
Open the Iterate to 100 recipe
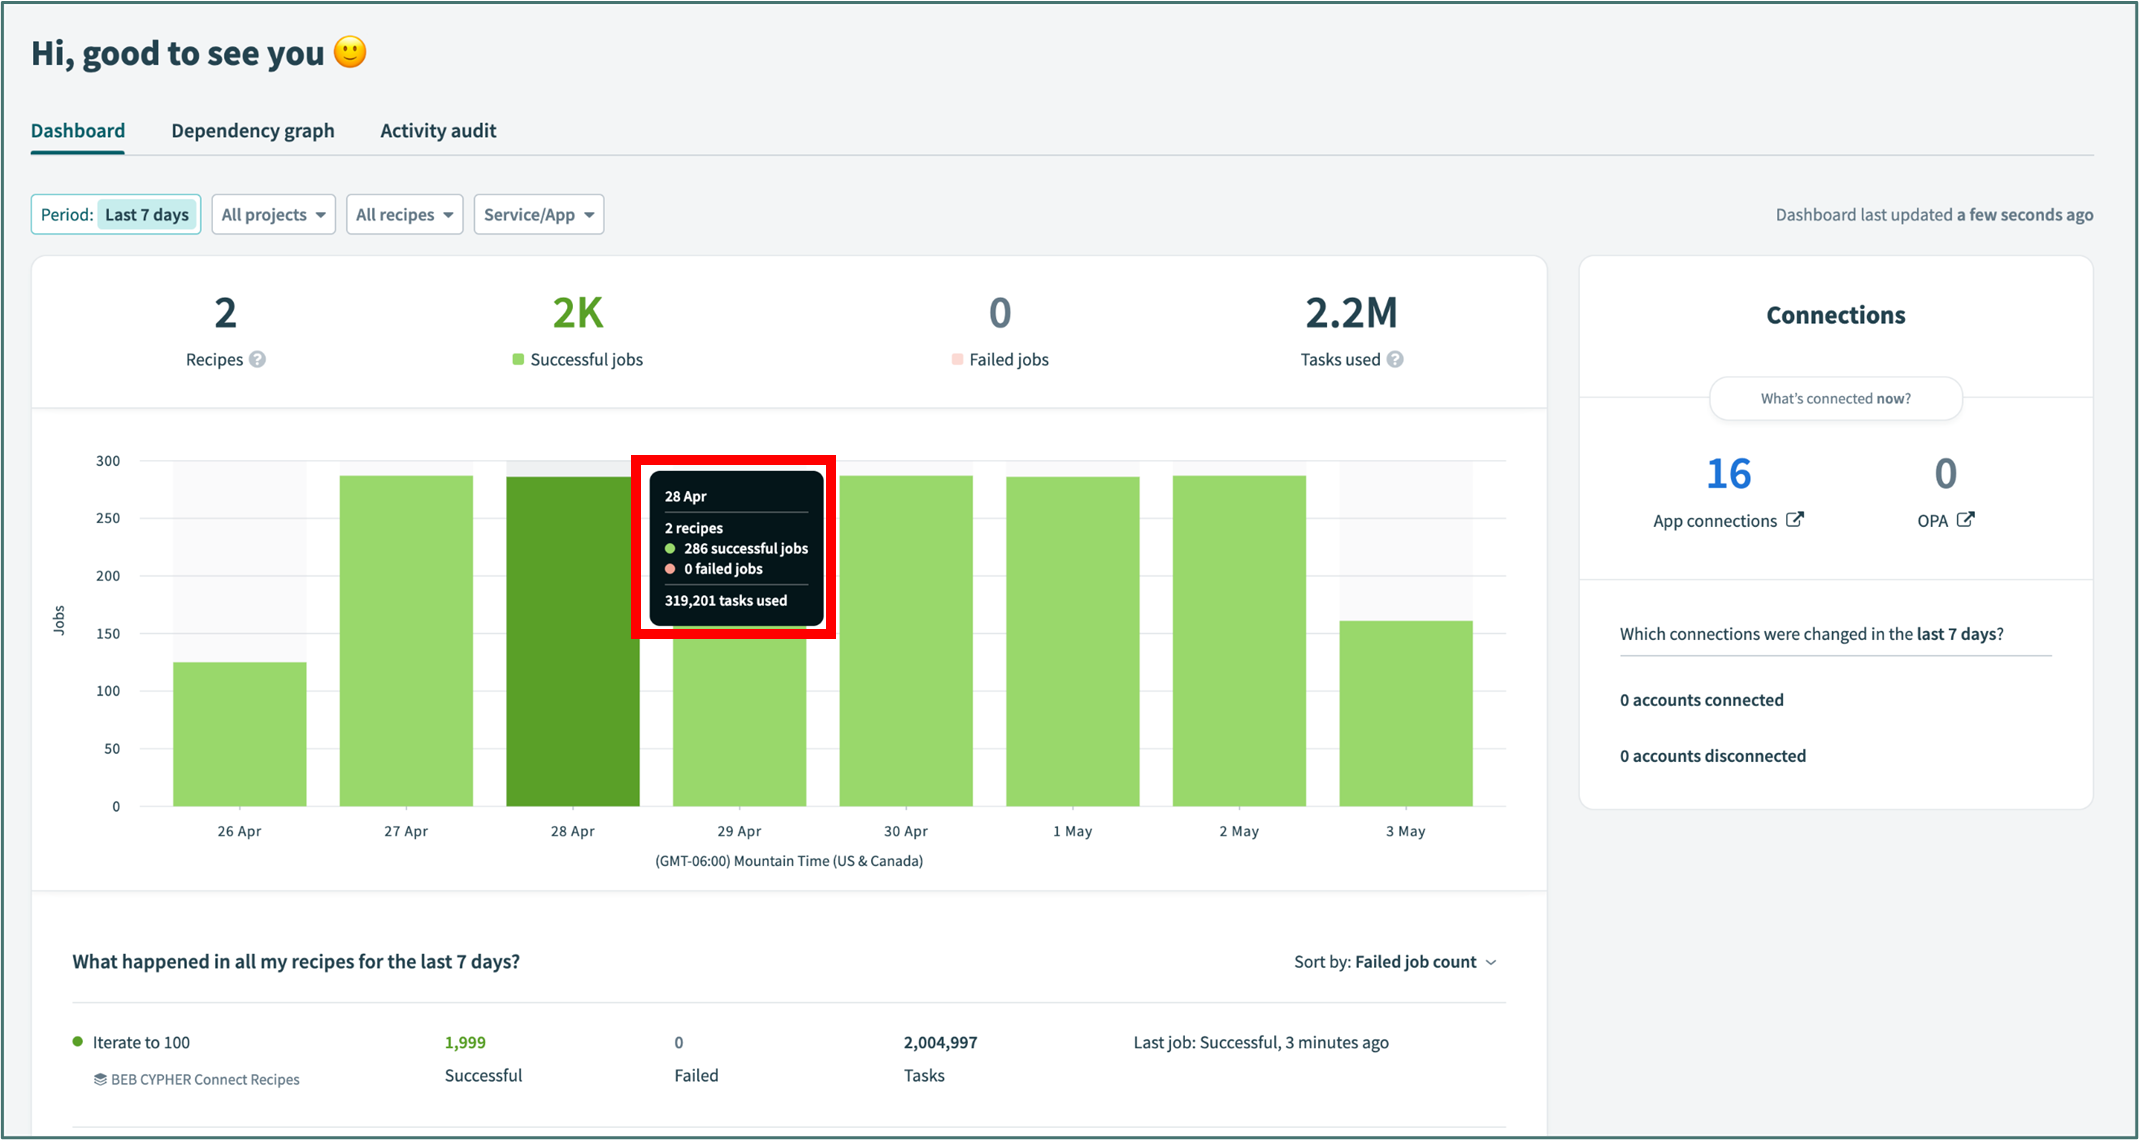pos(141,1042)
